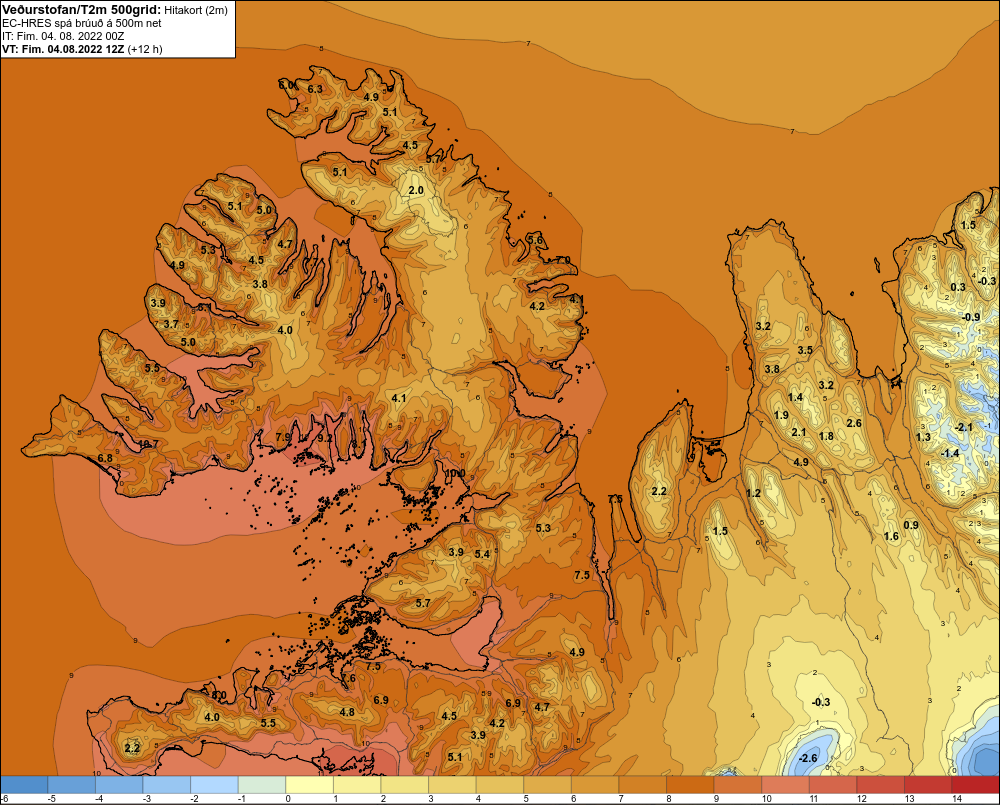Click the temperature value 2.6

click(854, 423)
